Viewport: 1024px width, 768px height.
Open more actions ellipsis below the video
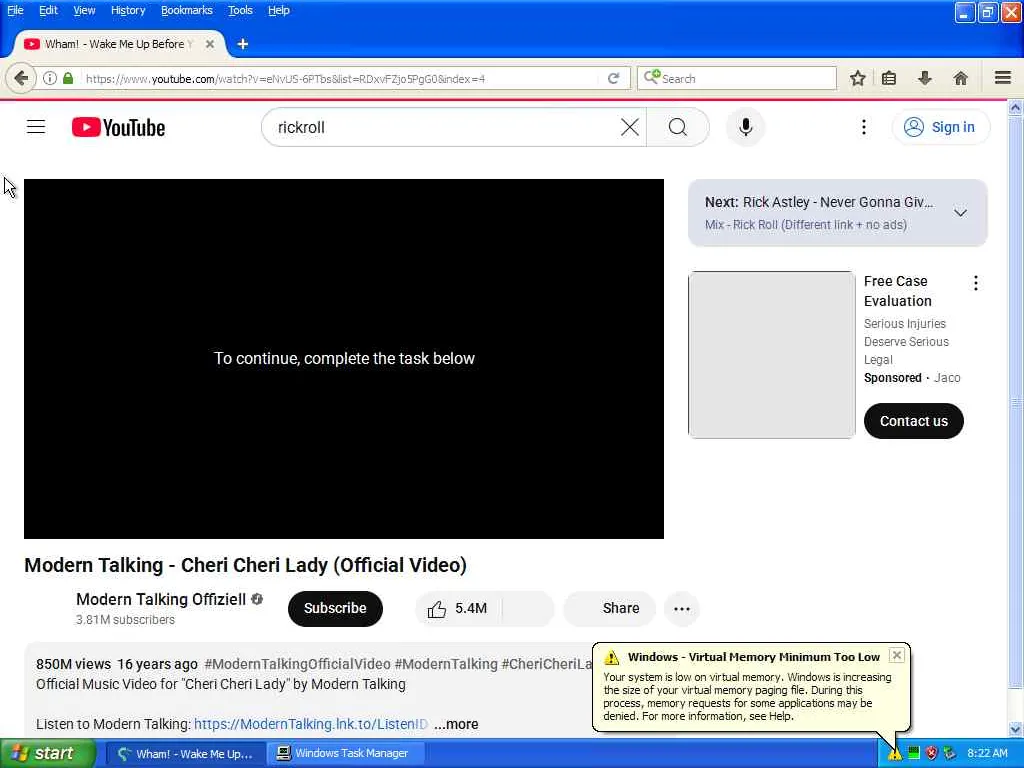(682, 609)
